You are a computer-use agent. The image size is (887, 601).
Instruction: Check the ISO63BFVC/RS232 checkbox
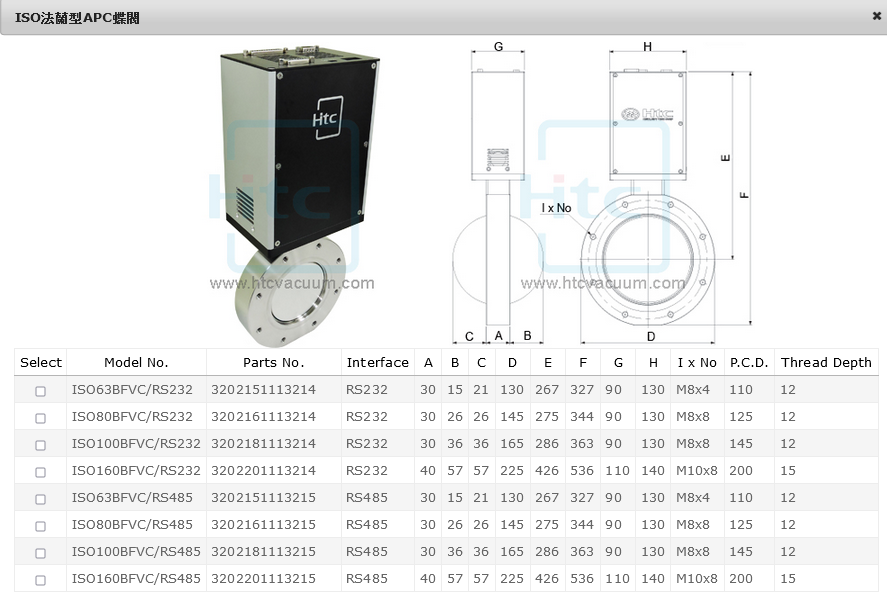coord(41,391)
